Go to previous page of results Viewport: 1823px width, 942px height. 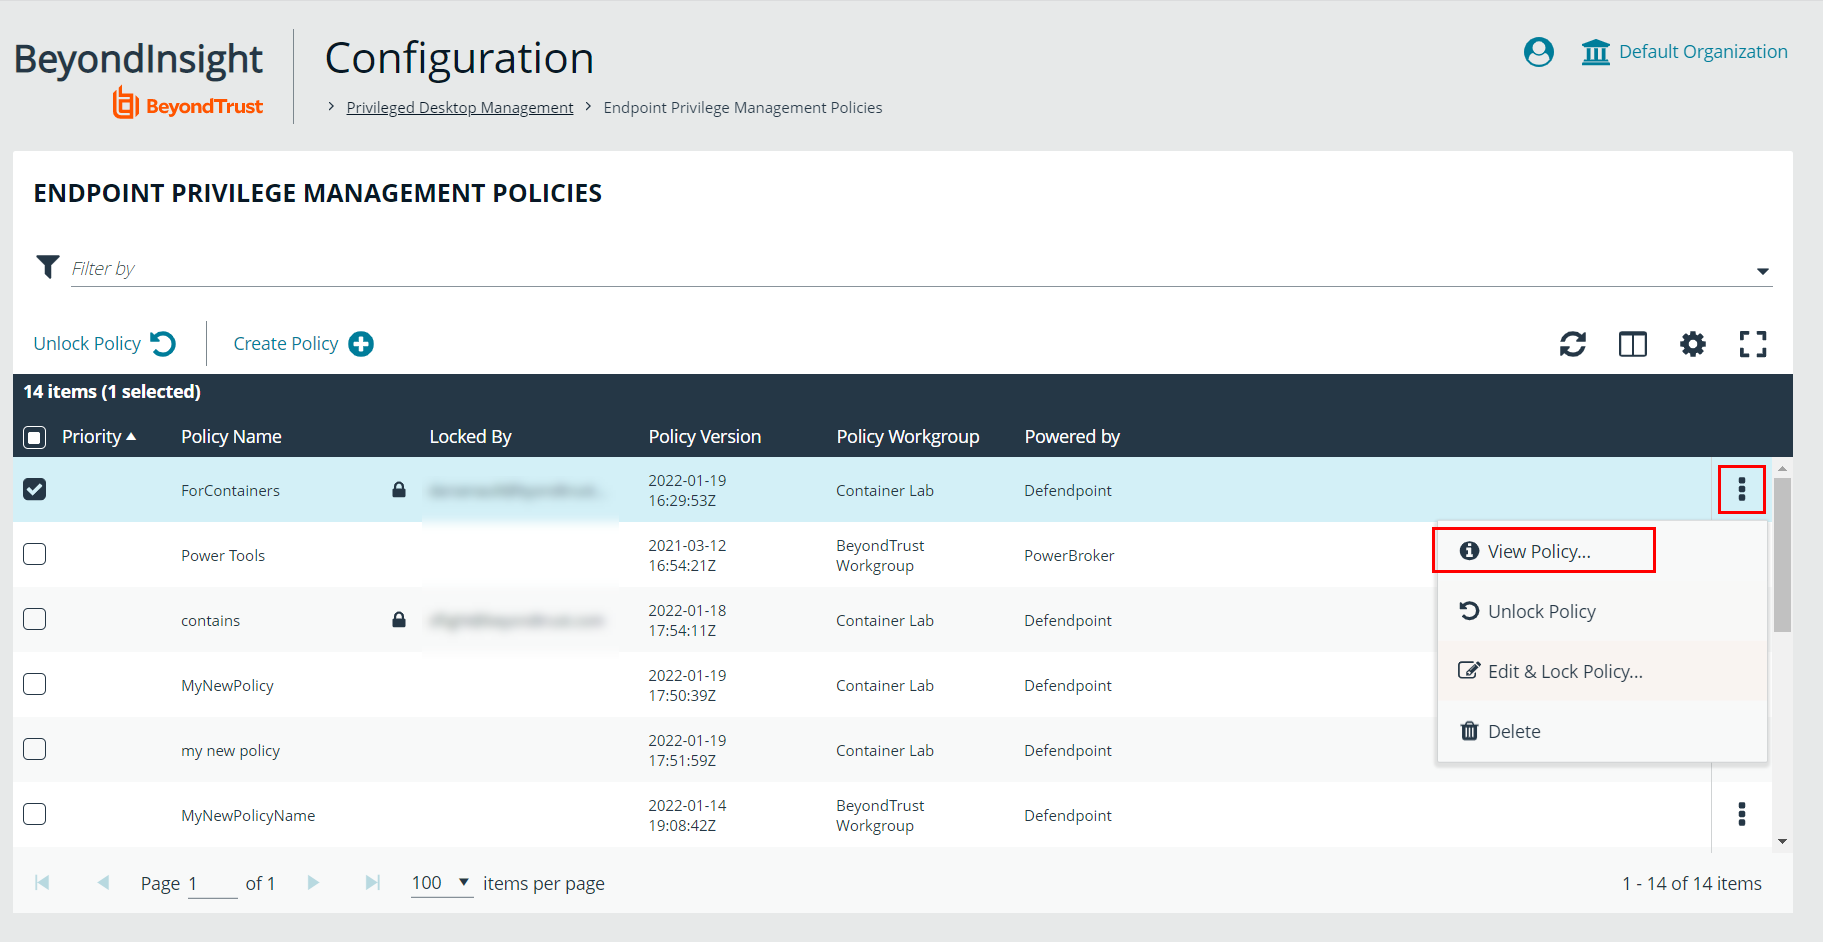(103, 882)
